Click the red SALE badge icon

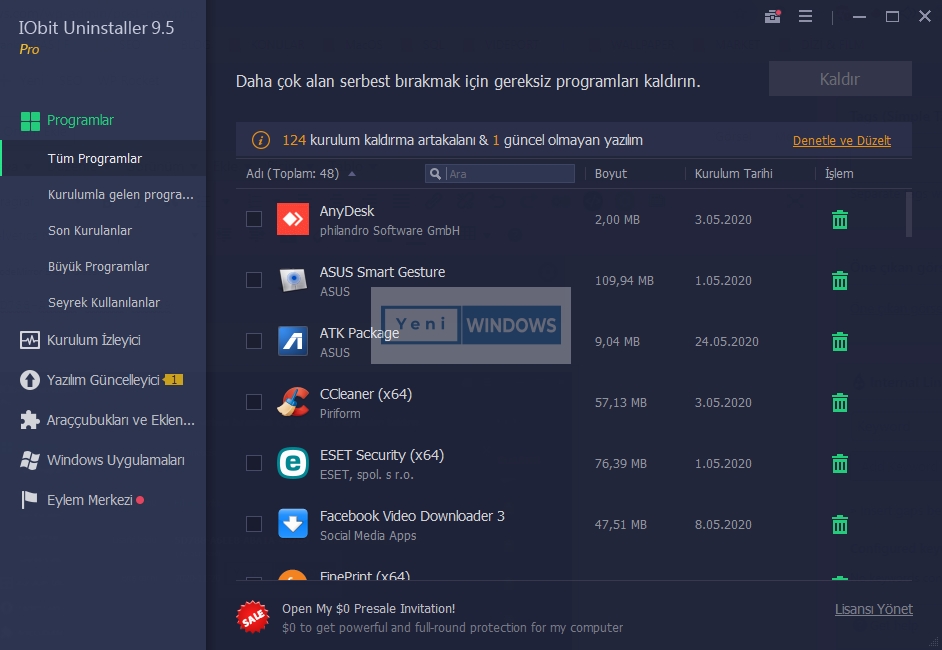(253, 617)
